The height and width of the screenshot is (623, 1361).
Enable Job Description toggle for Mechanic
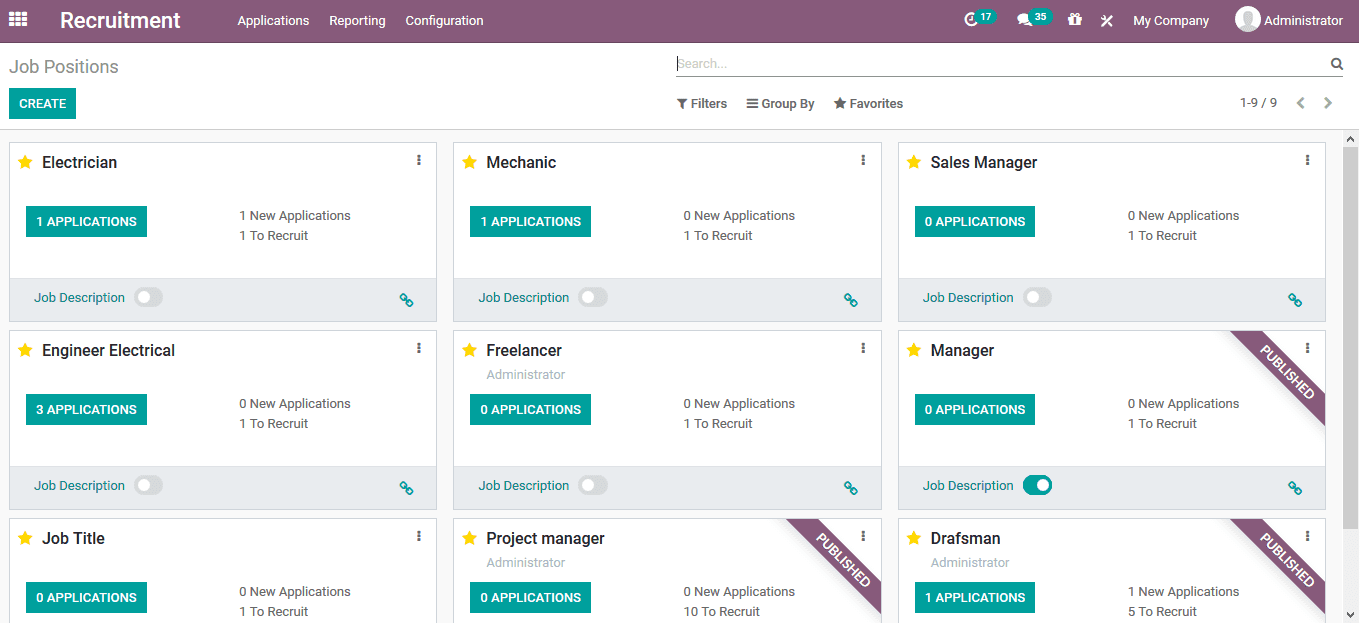click(x=593, y=297)
